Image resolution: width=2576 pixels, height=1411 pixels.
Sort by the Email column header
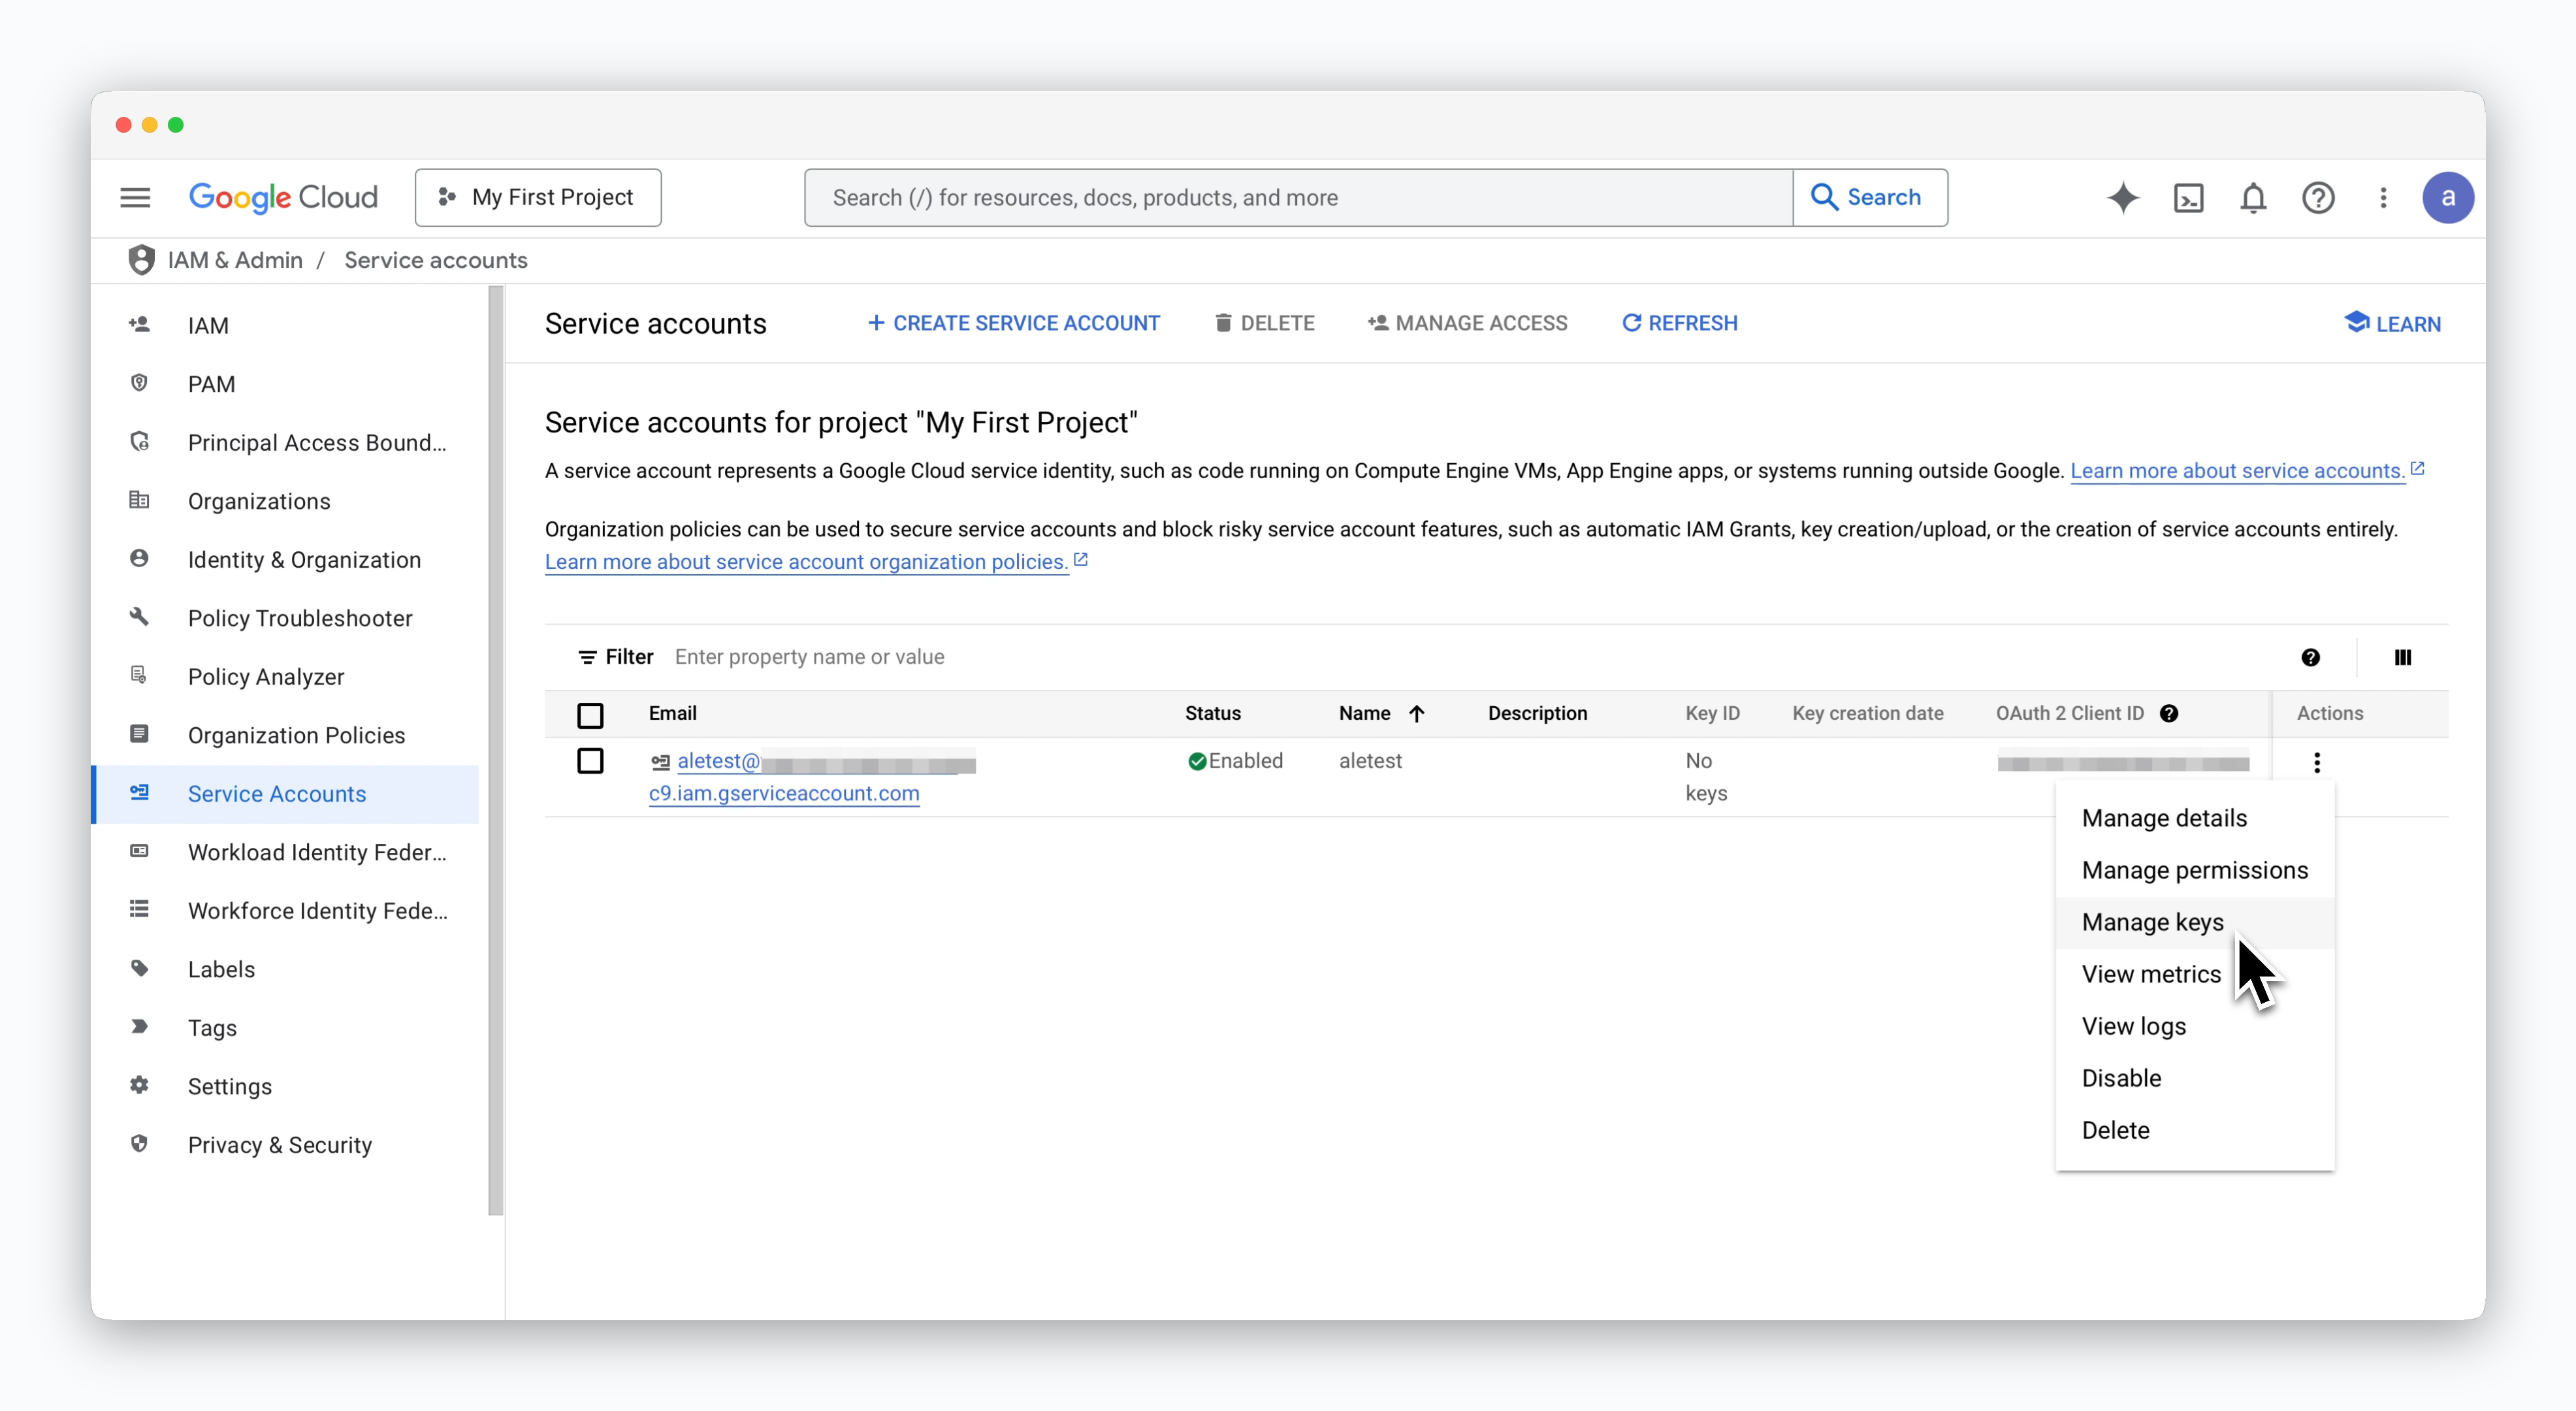point(673,713)
